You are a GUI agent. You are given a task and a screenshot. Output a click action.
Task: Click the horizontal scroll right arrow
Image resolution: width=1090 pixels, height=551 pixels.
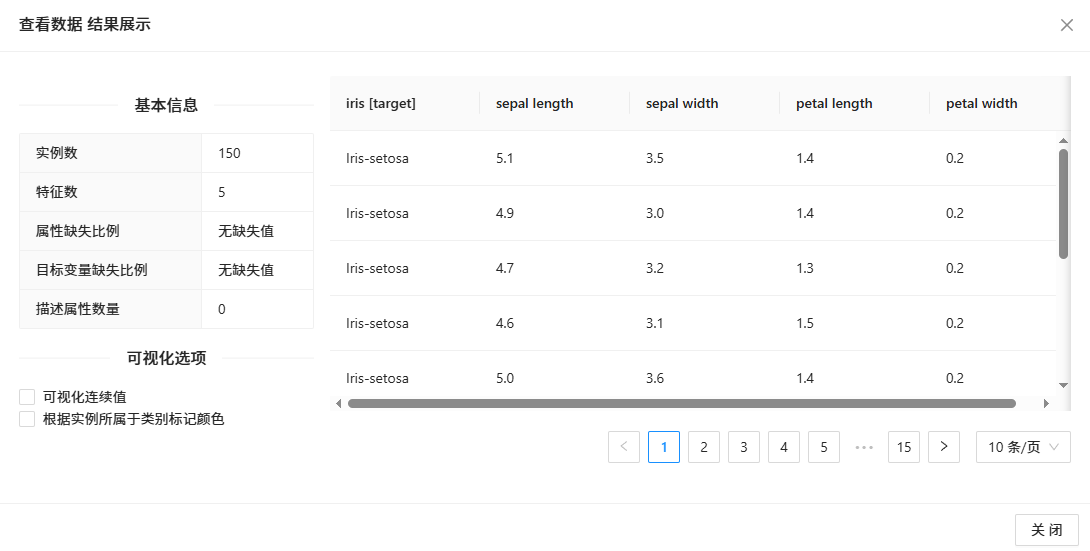click(x=1046, y=404)
